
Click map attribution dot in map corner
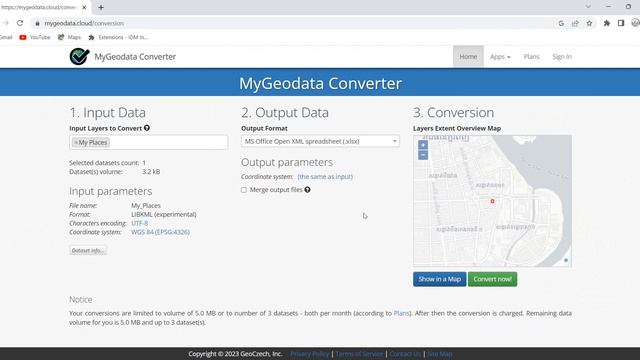coord(566,260)
